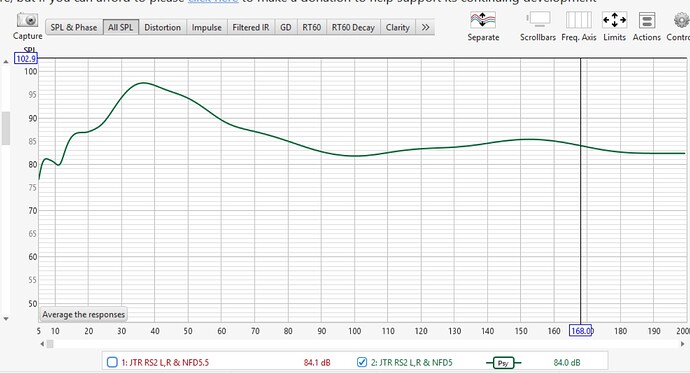Click the vertical scrollbar up arrow
Image resolution: width=690 pixels, height=373 pixels.
[x=6, y=62]
